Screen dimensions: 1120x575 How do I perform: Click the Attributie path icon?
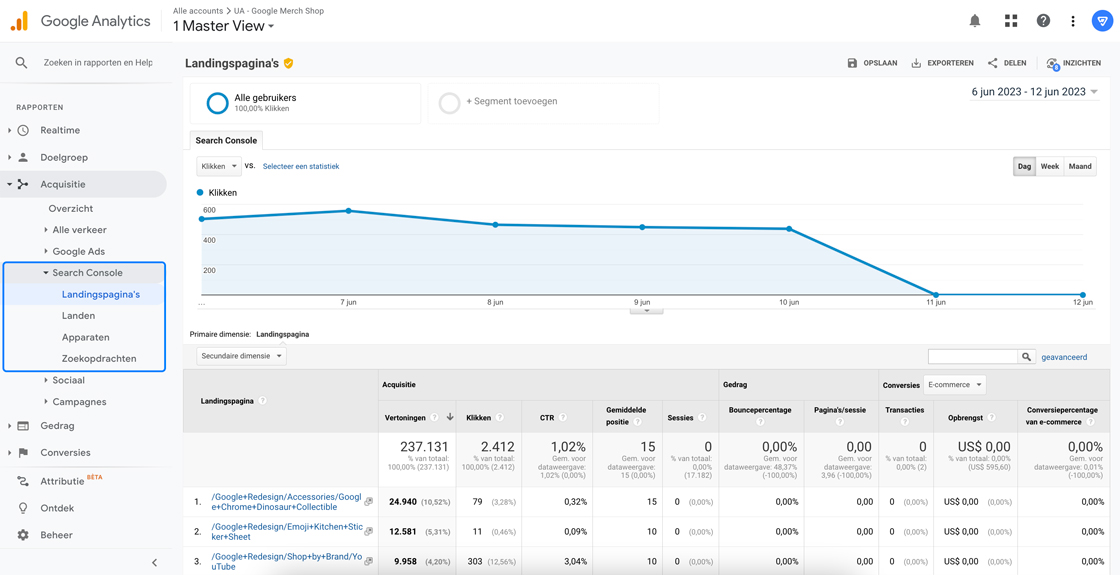click(23, 481)
